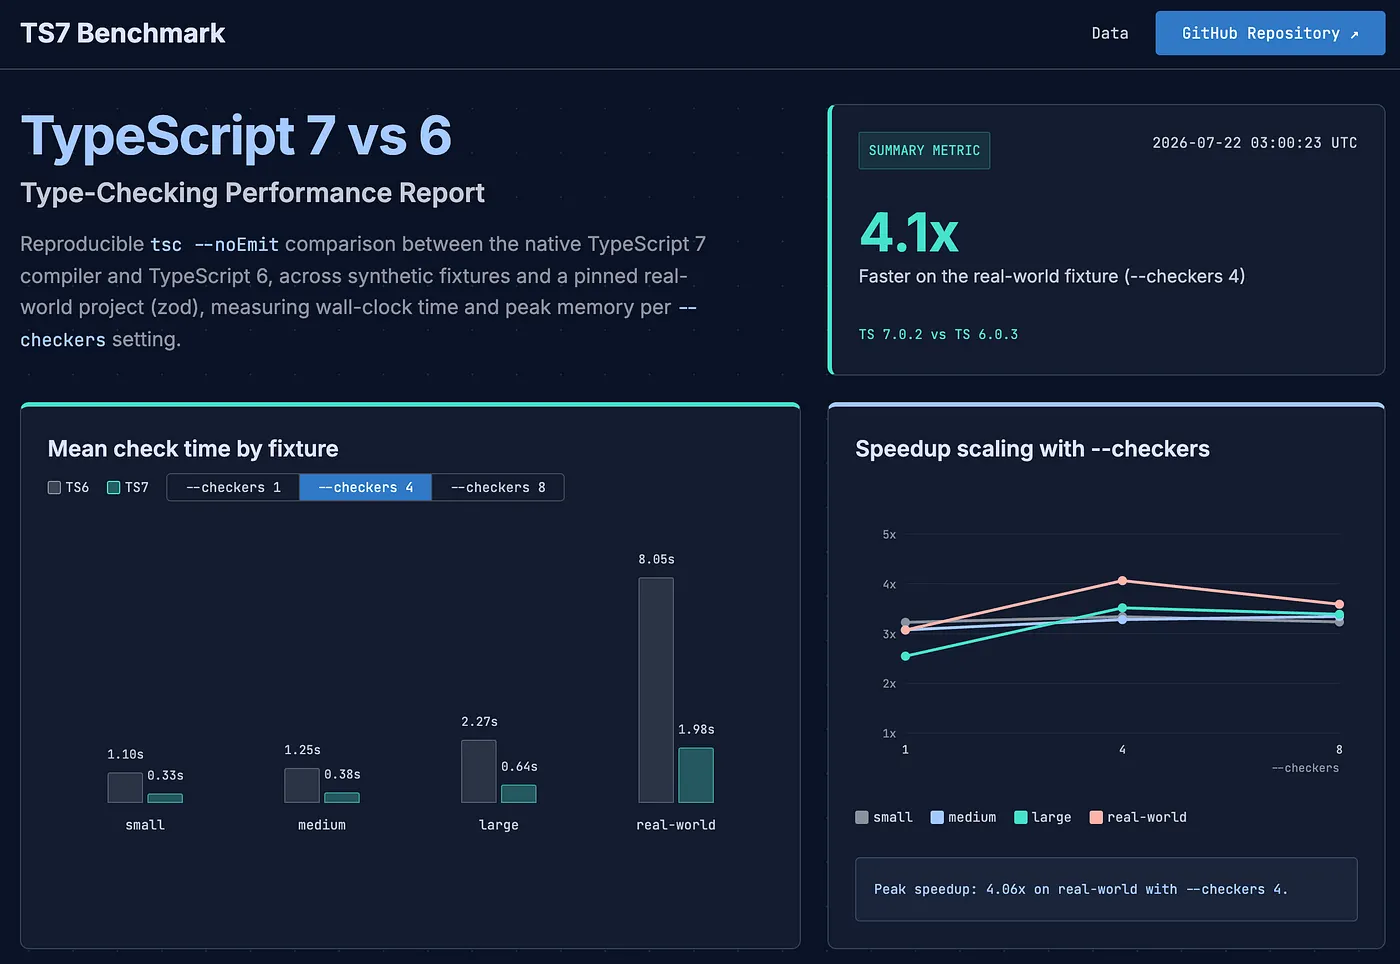This screenshot has width=1400, height=964.
Task: Click the TS7 bar for medium fixture
Action: (342, 798)
